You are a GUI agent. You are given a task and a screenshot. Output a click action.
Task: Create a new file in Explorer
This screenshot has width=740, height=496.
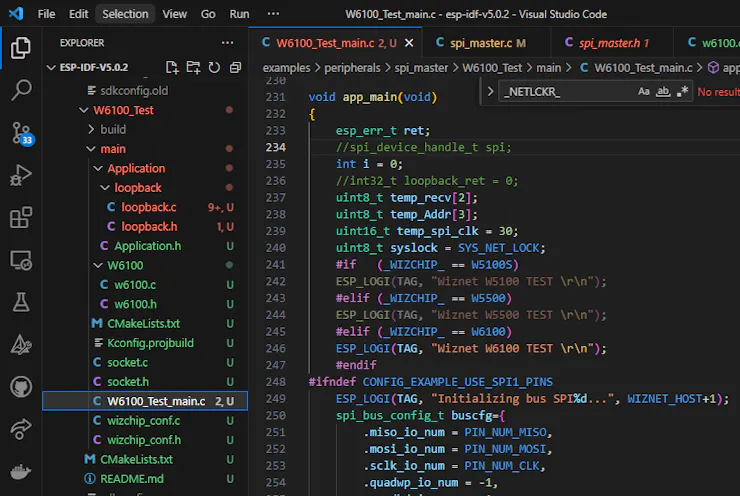click(x=172, y=67)
